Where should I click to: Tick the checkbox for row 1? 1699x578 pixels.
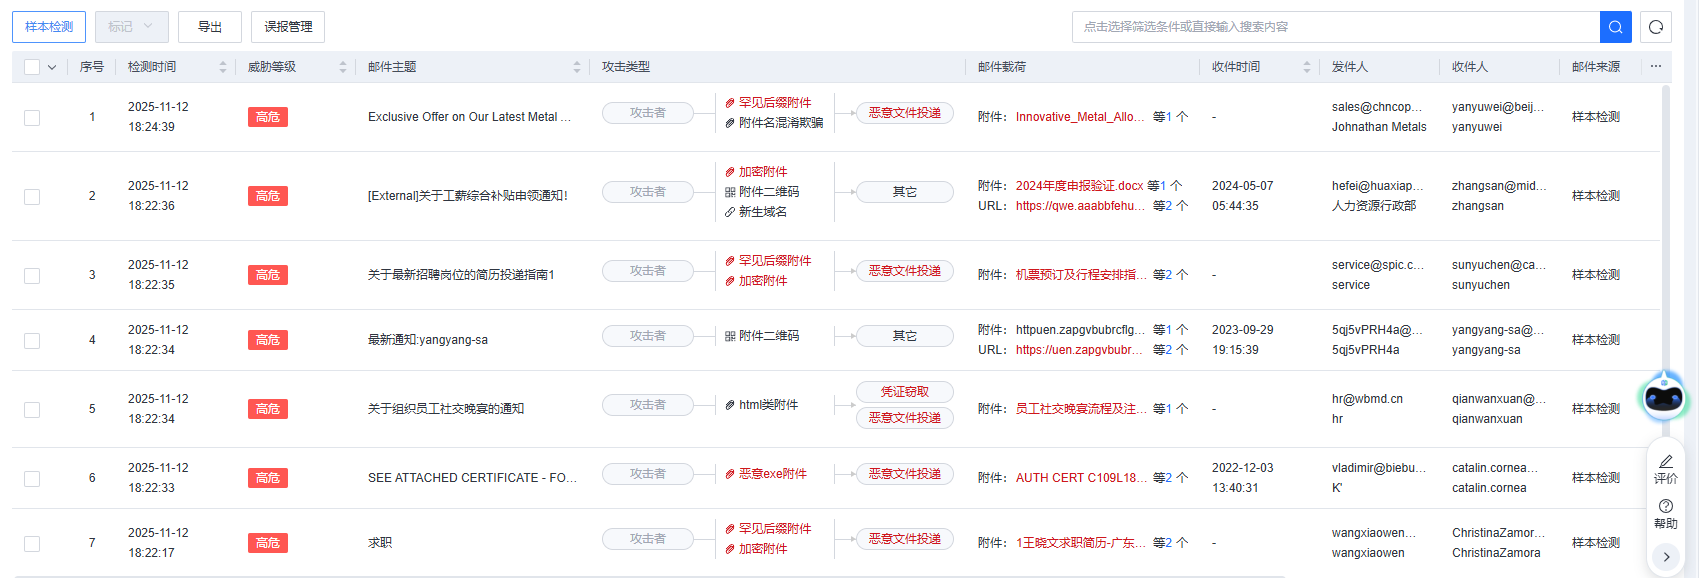pos(32,117)
